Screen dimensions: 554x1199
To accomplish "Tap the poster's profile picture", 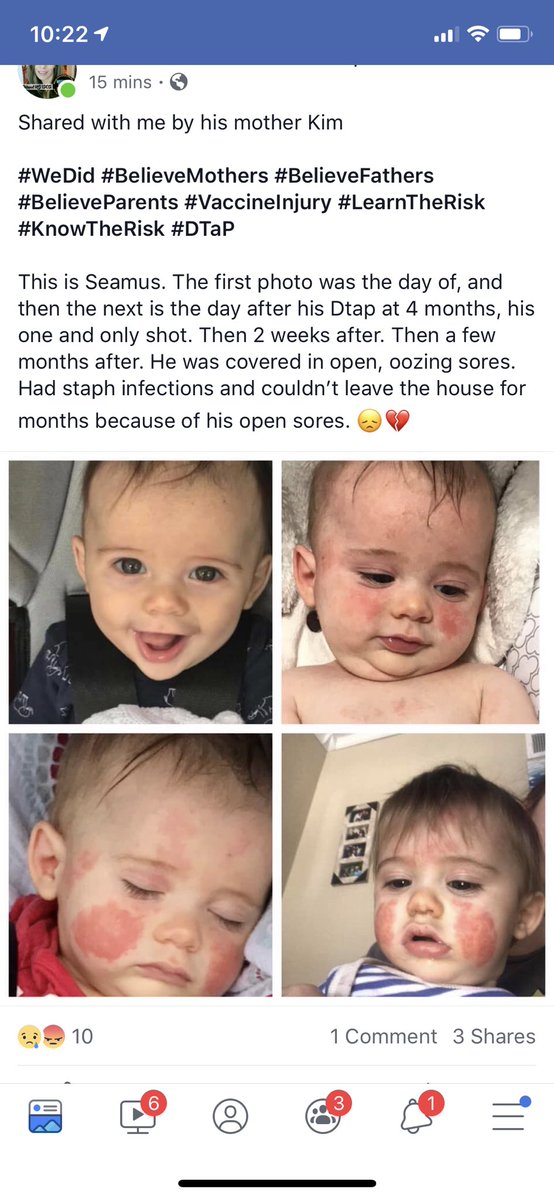I will [48, 82].
